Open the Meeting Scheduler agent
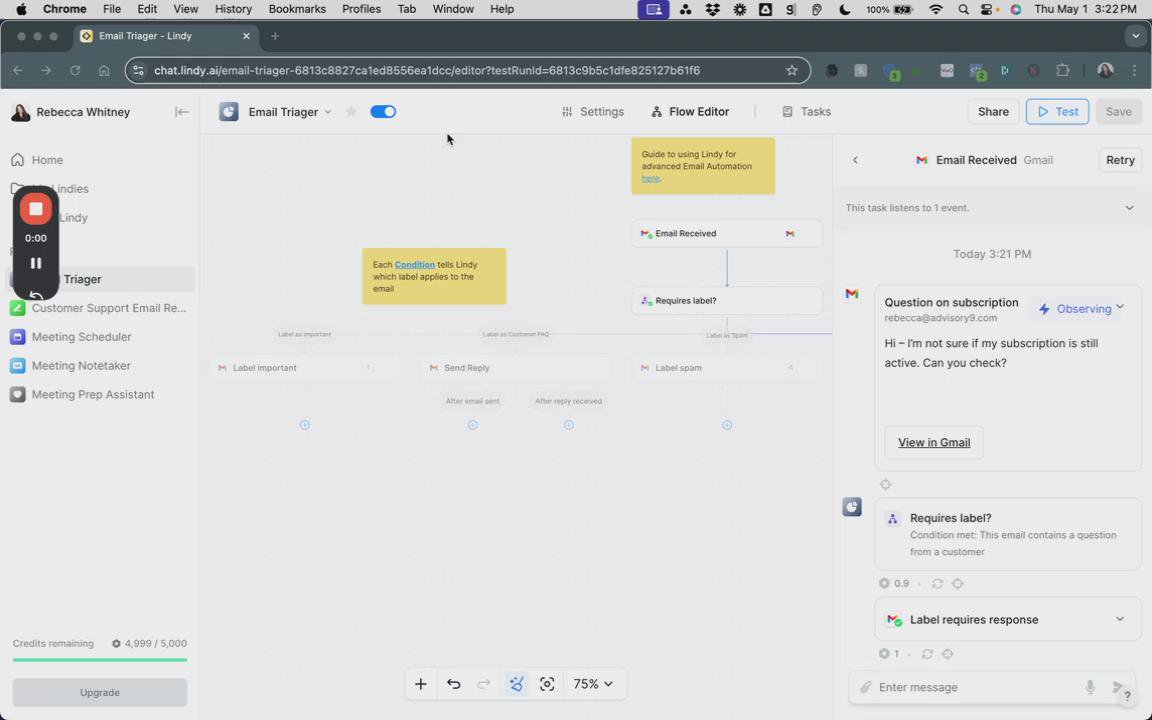This screenshot has height=720, width=1152. click(98, 336)
